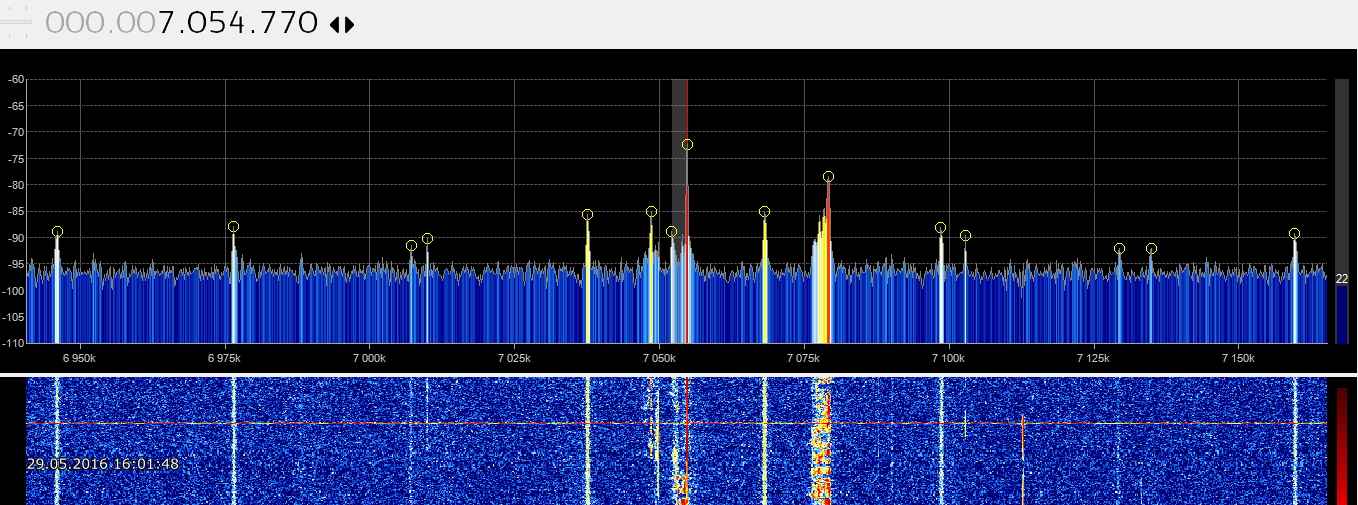Image resolution: width=1358 pixels, height=505 pixels.
Task: Pick the peak marker near 7 048 kHz
Action: click(x=651, y=212)
